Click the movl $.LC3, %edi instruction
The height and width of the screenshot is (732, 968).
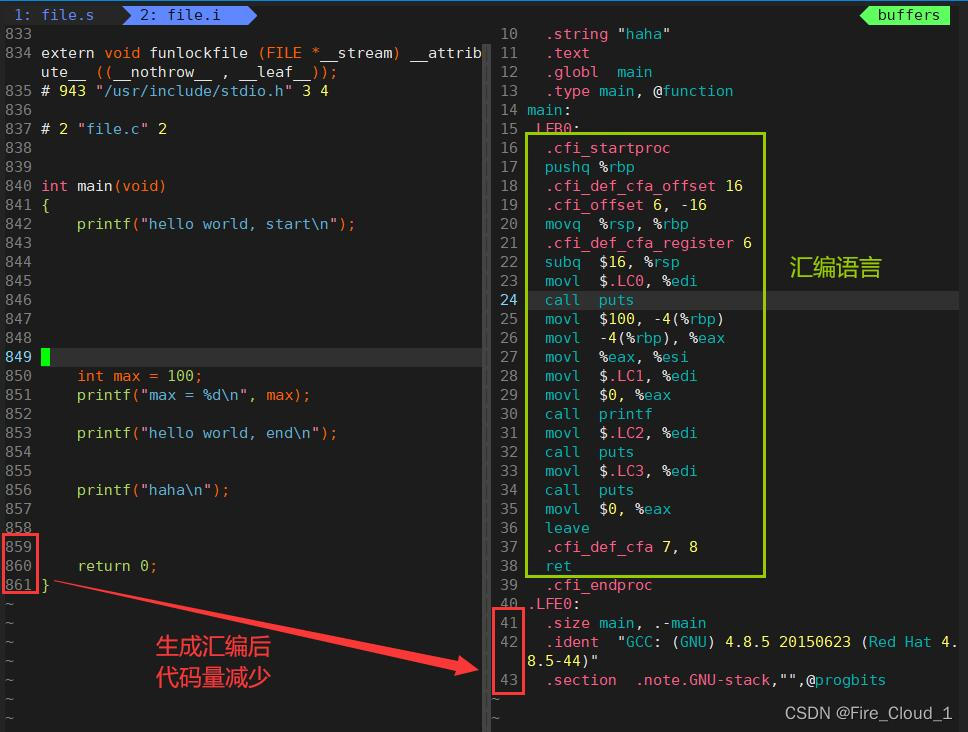pyautogui.click(x=621, y=471)
